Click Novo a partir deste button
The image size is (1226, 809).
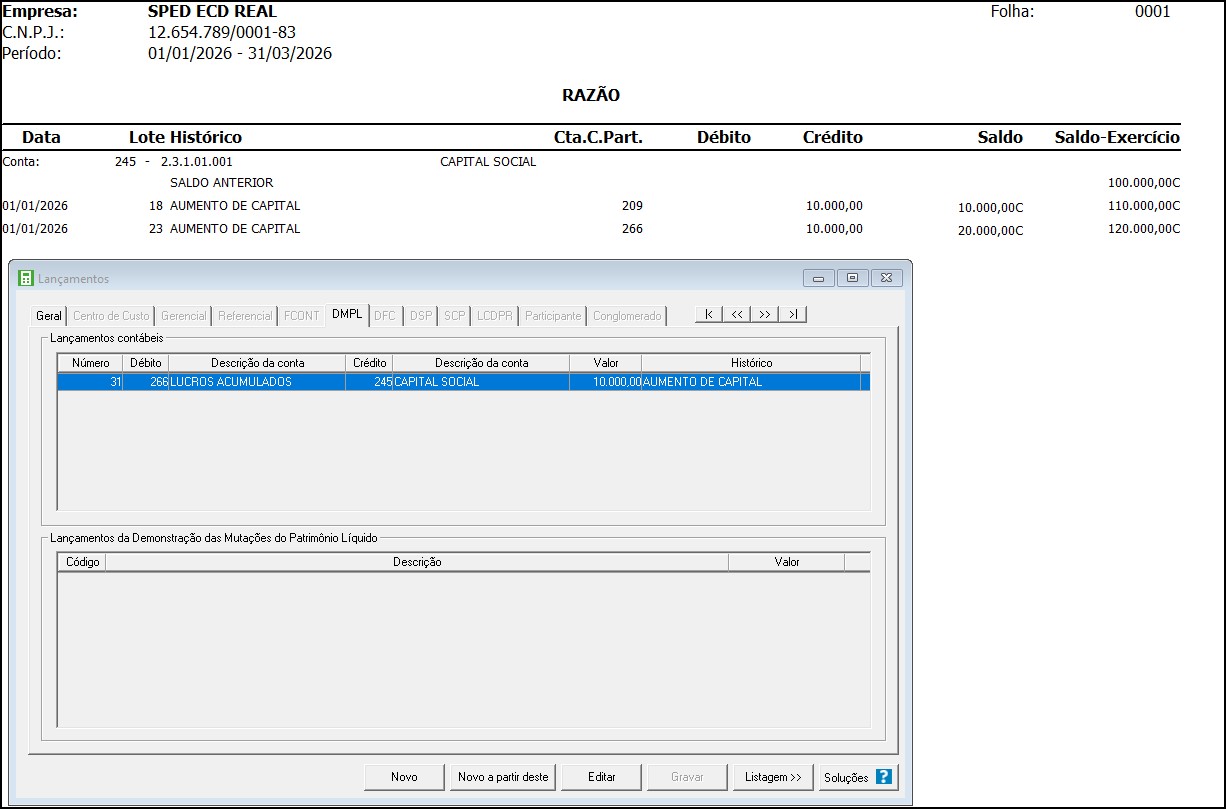pos(503,777)
